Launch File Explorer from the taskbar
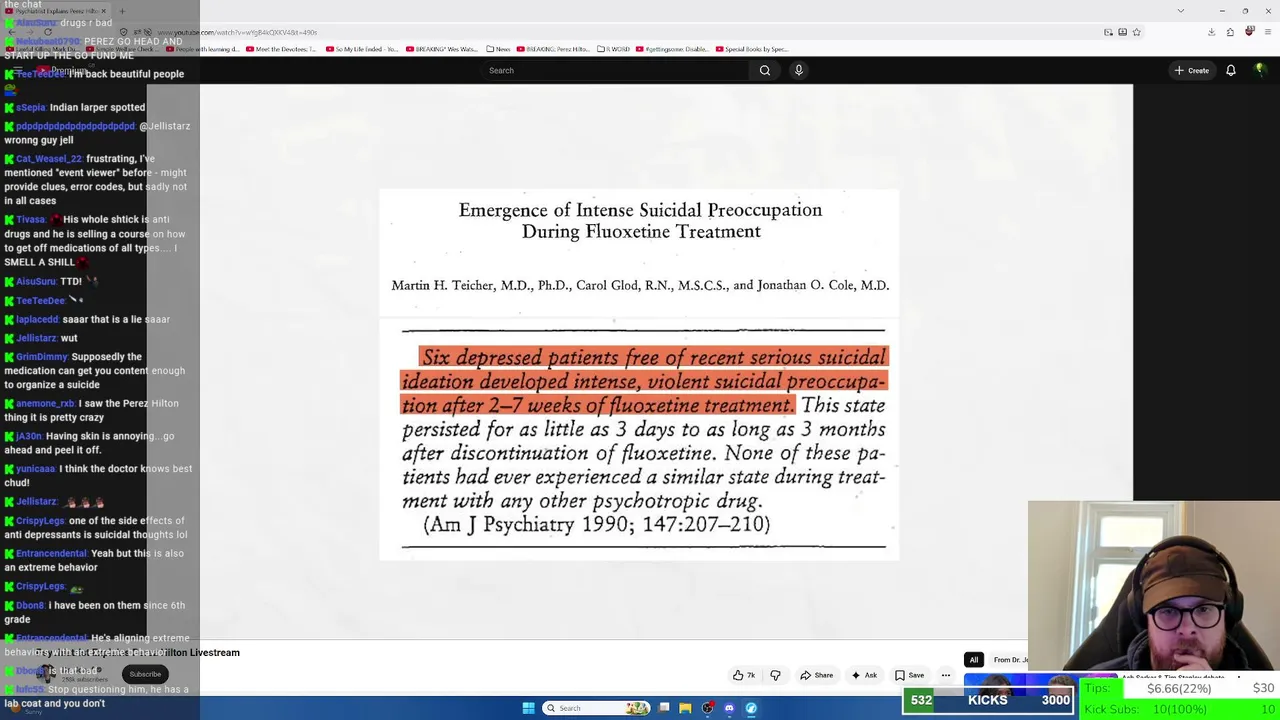This screenshot has width=1280, height=720. [x=685, y=708]
